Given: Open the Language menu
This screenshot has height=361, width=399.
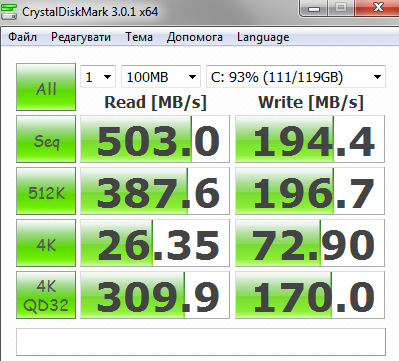Looking at the screenshot, I should point(263,37).
